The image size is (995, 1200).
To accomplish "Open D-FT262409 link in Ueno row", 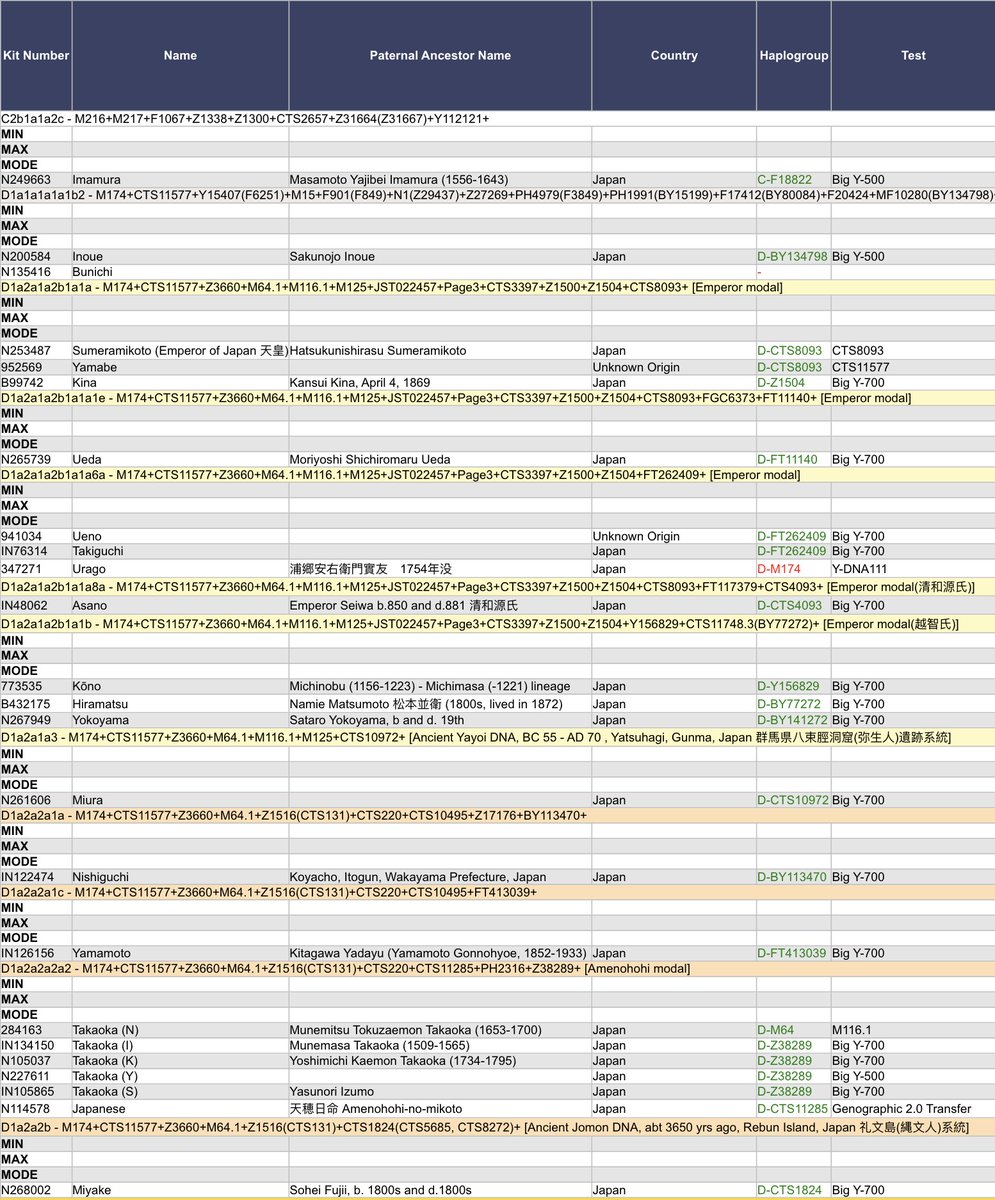I will point(792,537).
